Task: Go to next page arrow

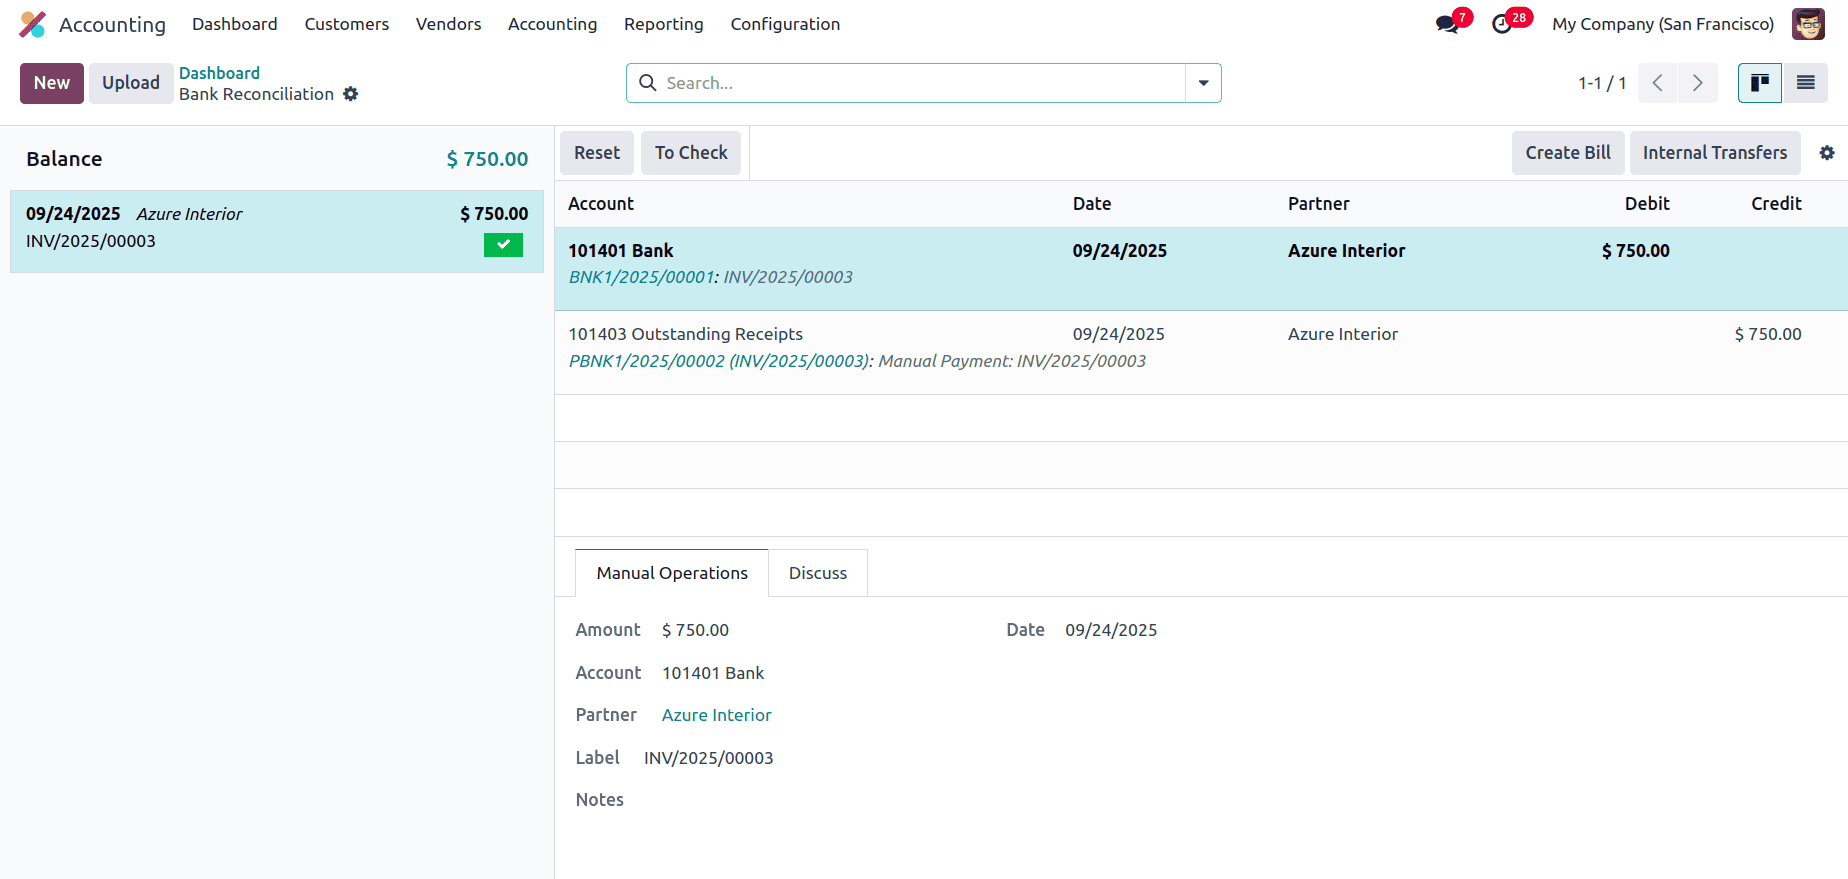Action: coord(1697,83)
